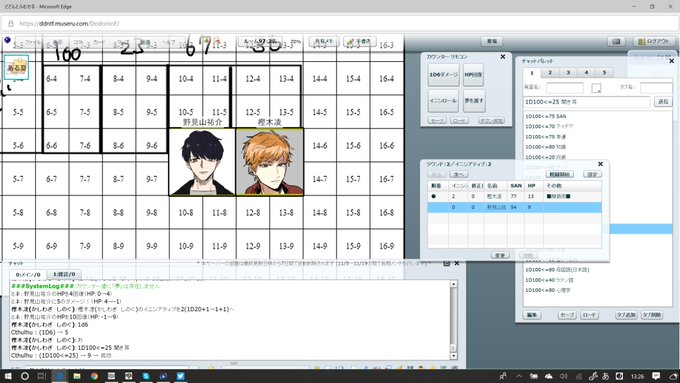Image resolution: width=680 pixels, height=383 pixels.
Task: Click the zoom-out magnifier icon on toolbar
Action: 216,41
